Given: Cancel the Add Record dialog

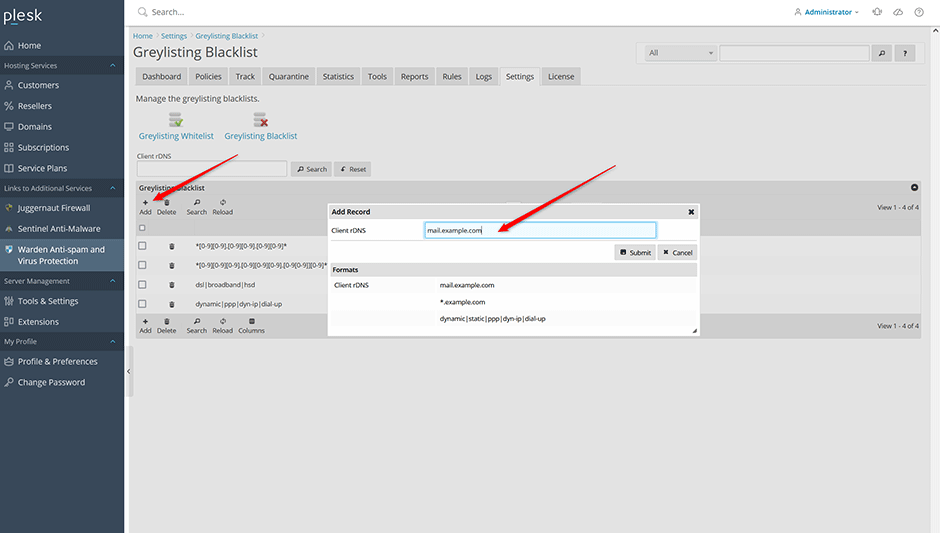Looking at the screenshot, I should [677, 252].
